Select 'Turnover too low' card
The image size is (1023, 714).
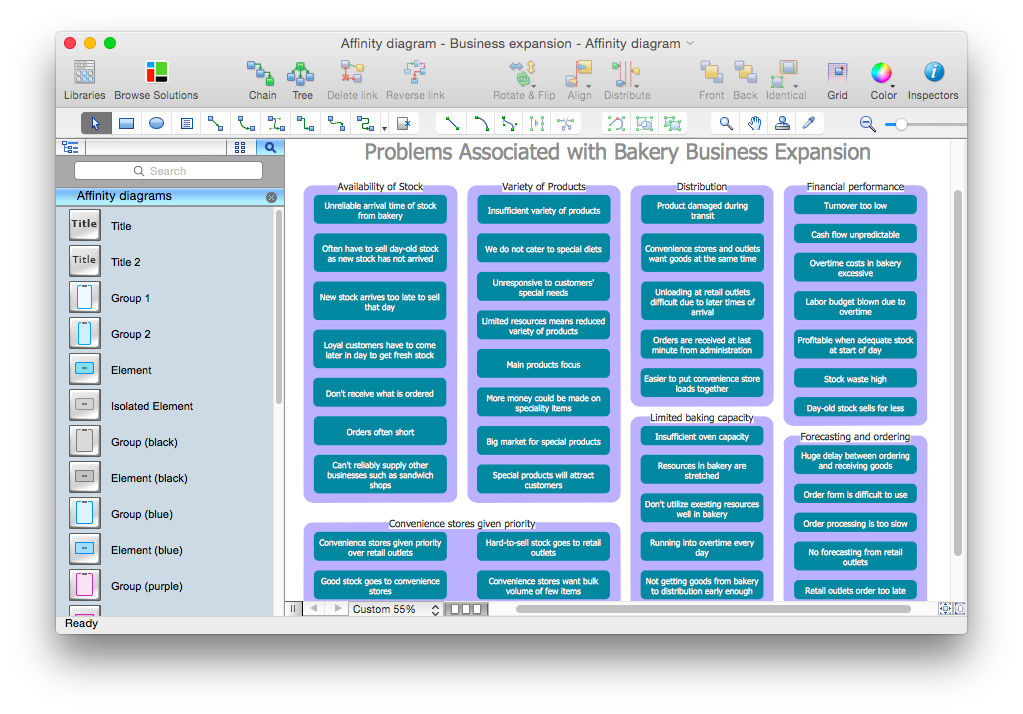coord(855,206)
